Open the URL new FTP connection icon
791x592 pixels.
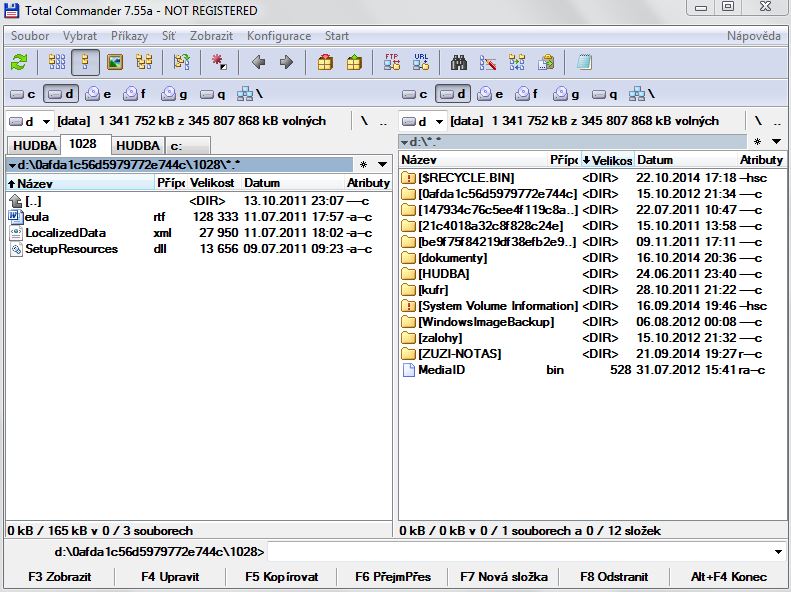click(421, 63)
